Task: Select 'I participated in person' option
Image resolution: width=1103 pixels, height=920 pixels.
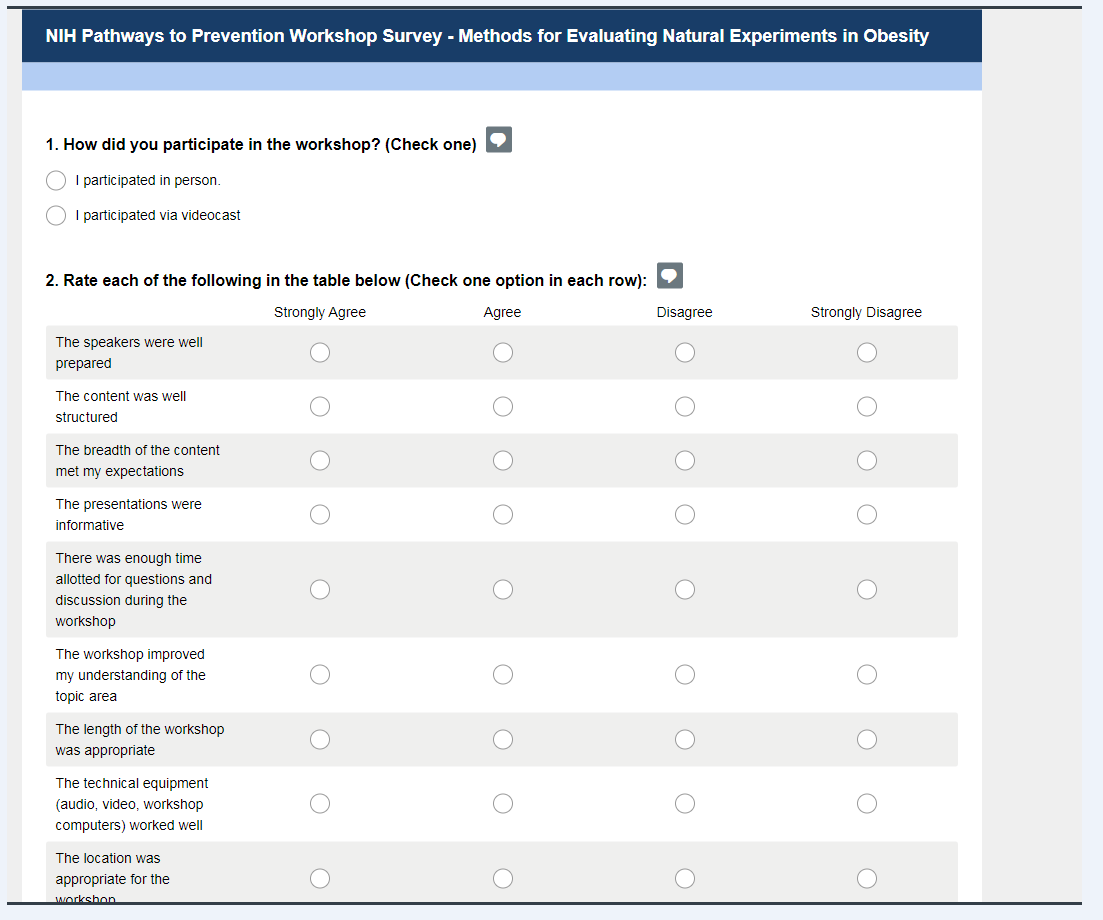Action: click(x=57, y=181)
